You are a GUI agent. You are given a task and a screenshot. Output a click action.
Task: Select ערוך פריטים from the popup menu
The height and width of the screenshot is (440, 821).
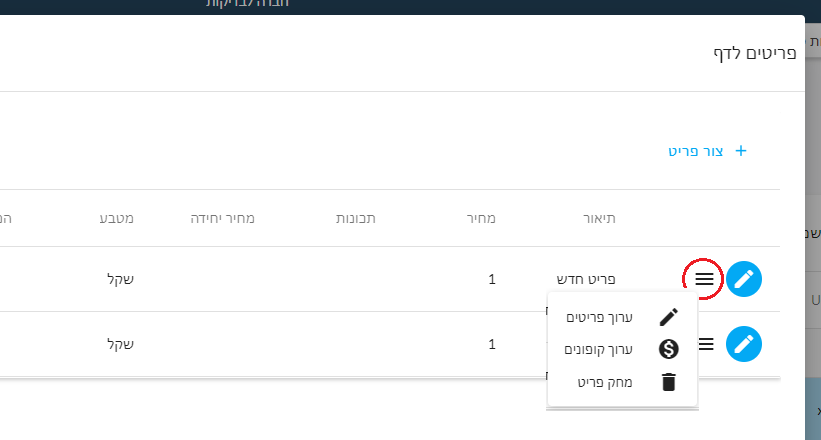[622, 317]
